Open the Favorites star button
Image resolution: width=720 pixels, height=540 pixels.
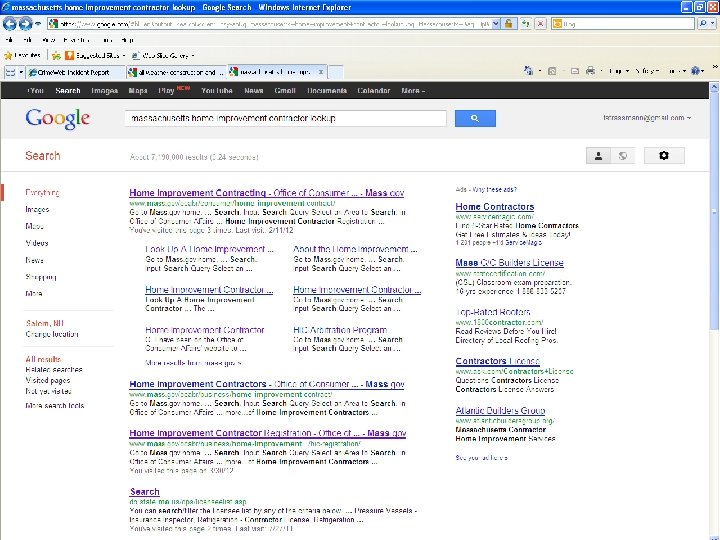point(22,56)
